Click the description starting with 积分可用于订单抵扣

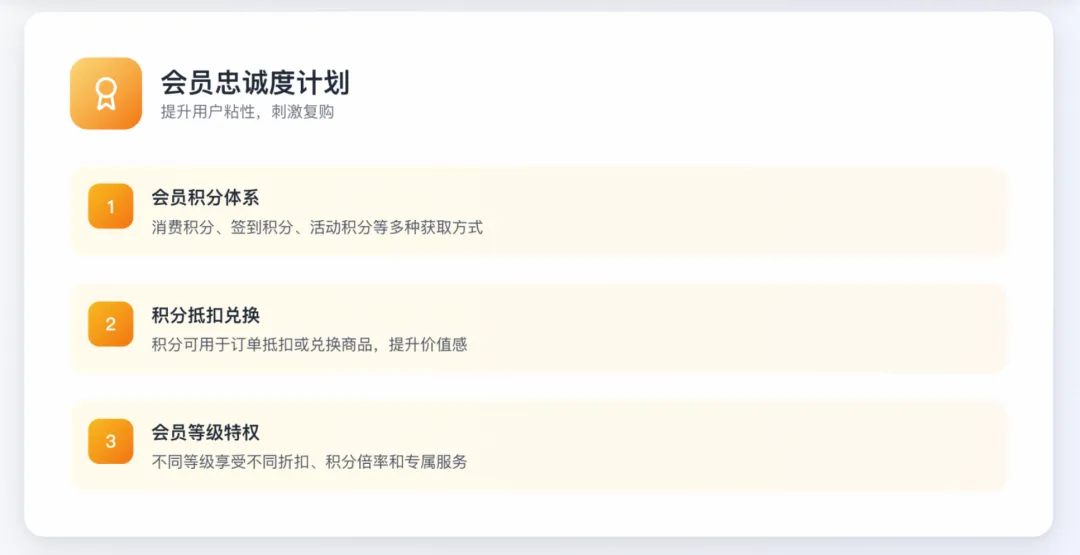309,345
